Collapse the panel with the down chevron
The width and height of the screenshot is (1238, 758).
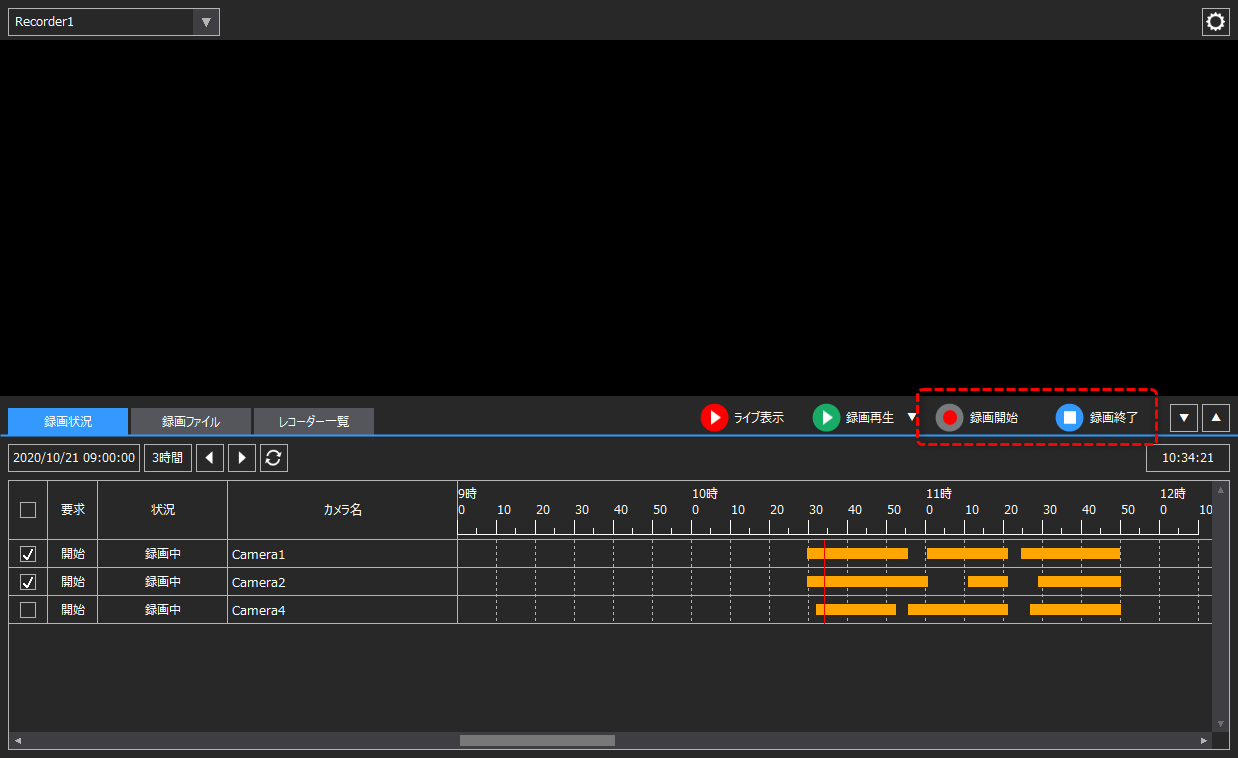point(1183,417)
